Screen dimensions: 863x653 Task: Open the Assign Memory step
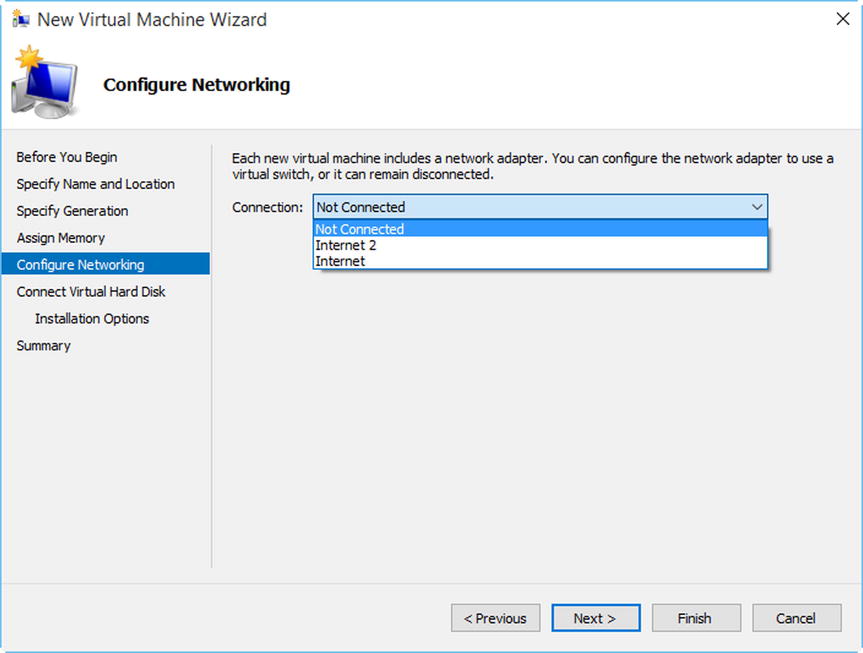click(x=61, y=238)
